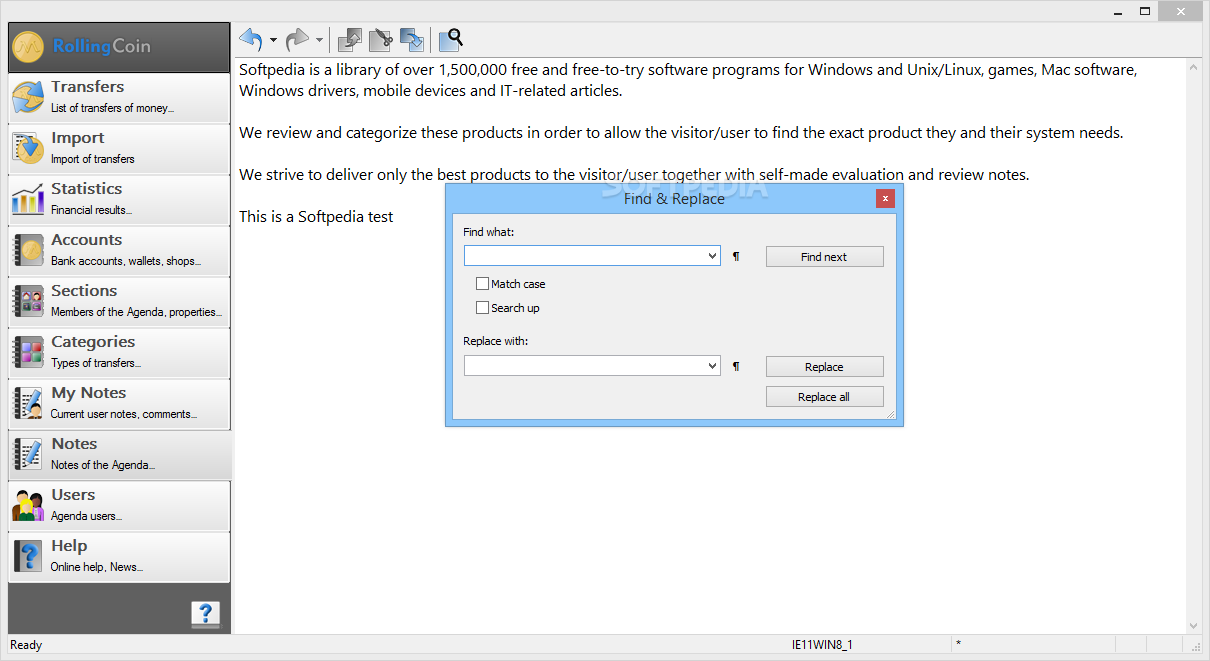The height and width of the screenshot is (661, 1210).
Task: Minimize the RollingCoin window
Action: coord(1118,11)
